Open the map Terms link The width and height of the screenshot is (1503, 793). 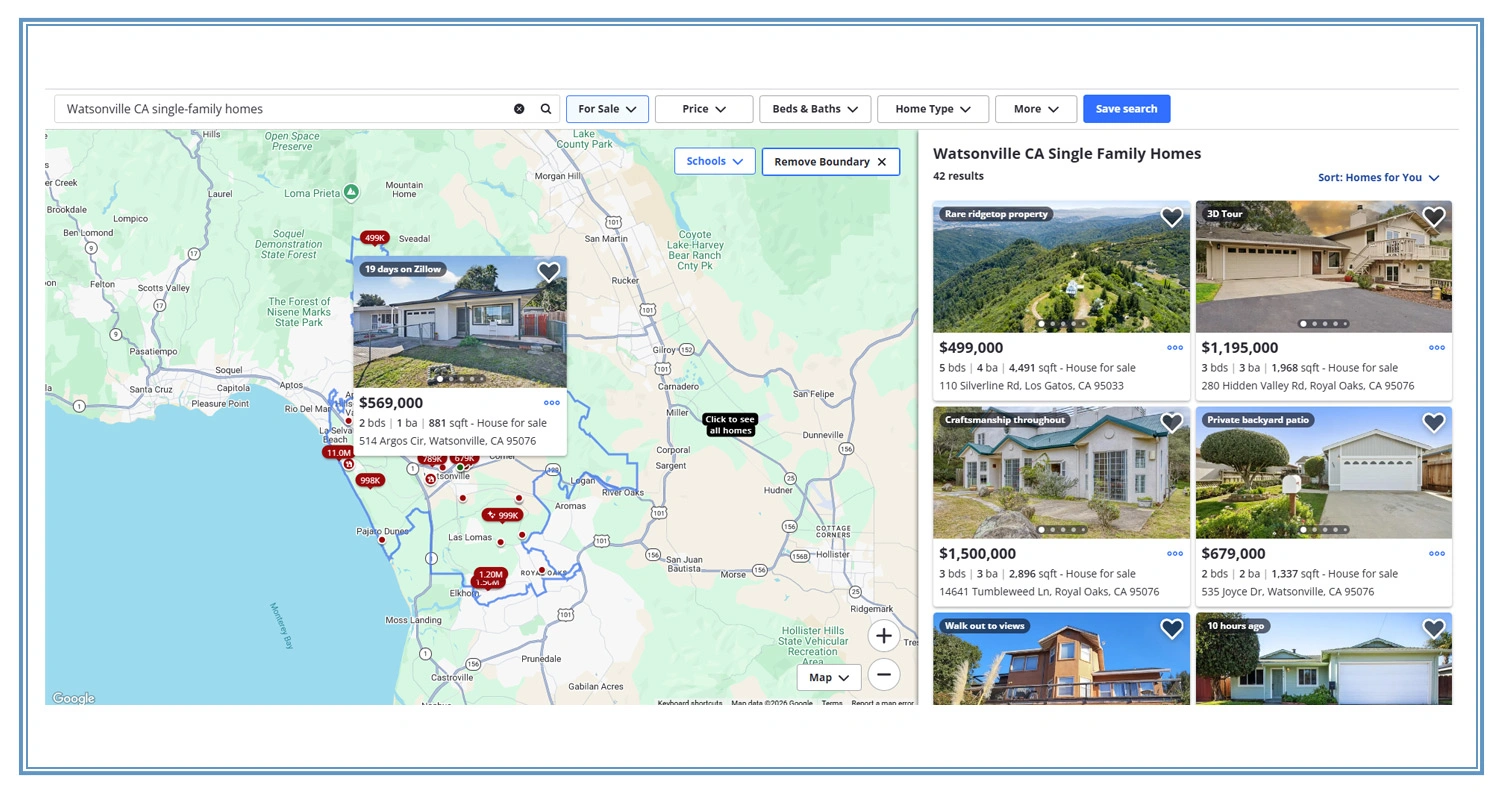point(832,703)
